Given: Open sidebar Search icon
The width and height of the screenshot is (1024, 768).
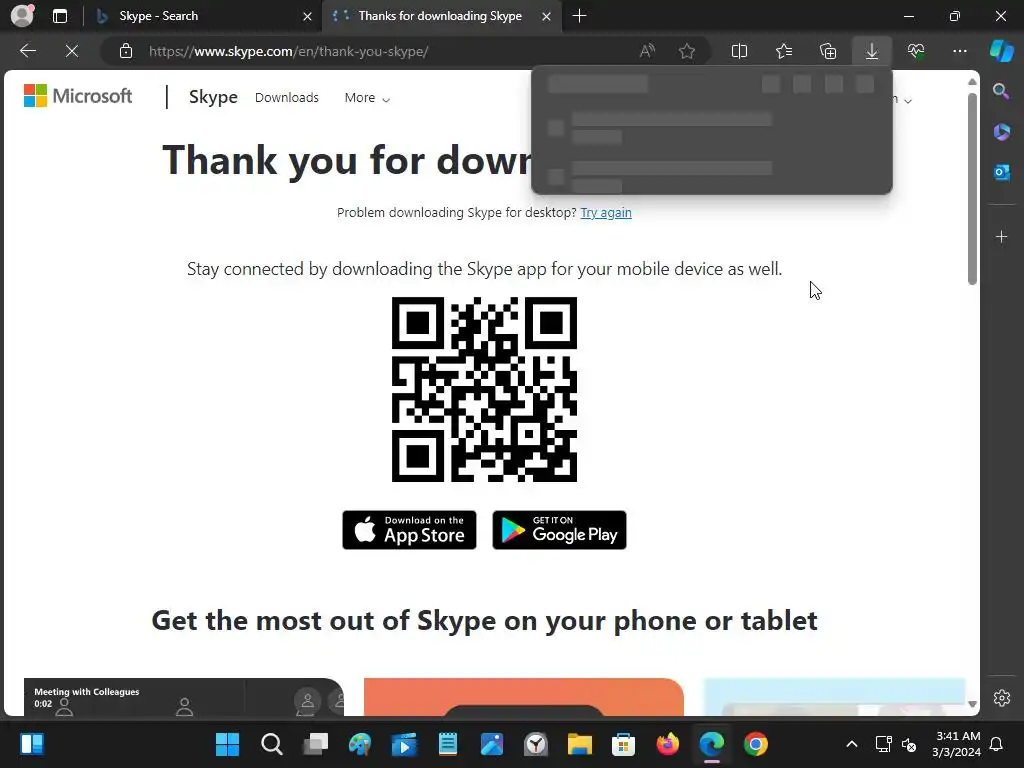Looking at the screenshot, I should click(1001, 91).
